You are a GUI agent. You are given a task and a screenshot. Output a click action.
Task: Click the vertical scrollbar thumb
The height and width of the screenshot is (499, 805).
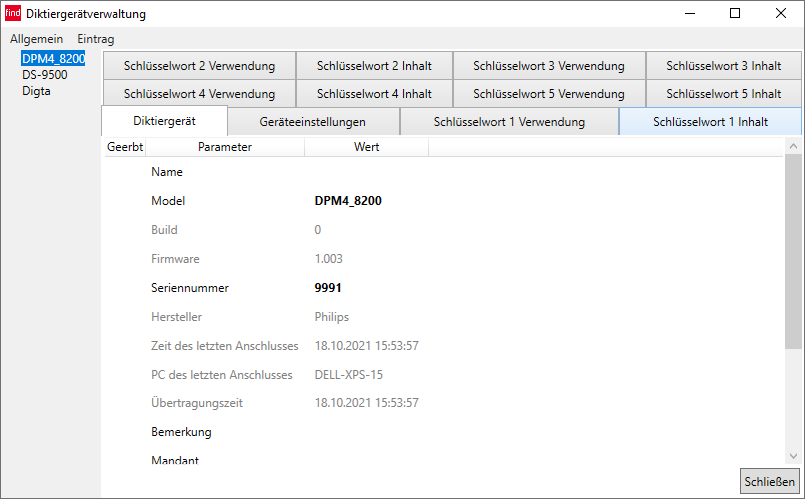click(793, 252)
